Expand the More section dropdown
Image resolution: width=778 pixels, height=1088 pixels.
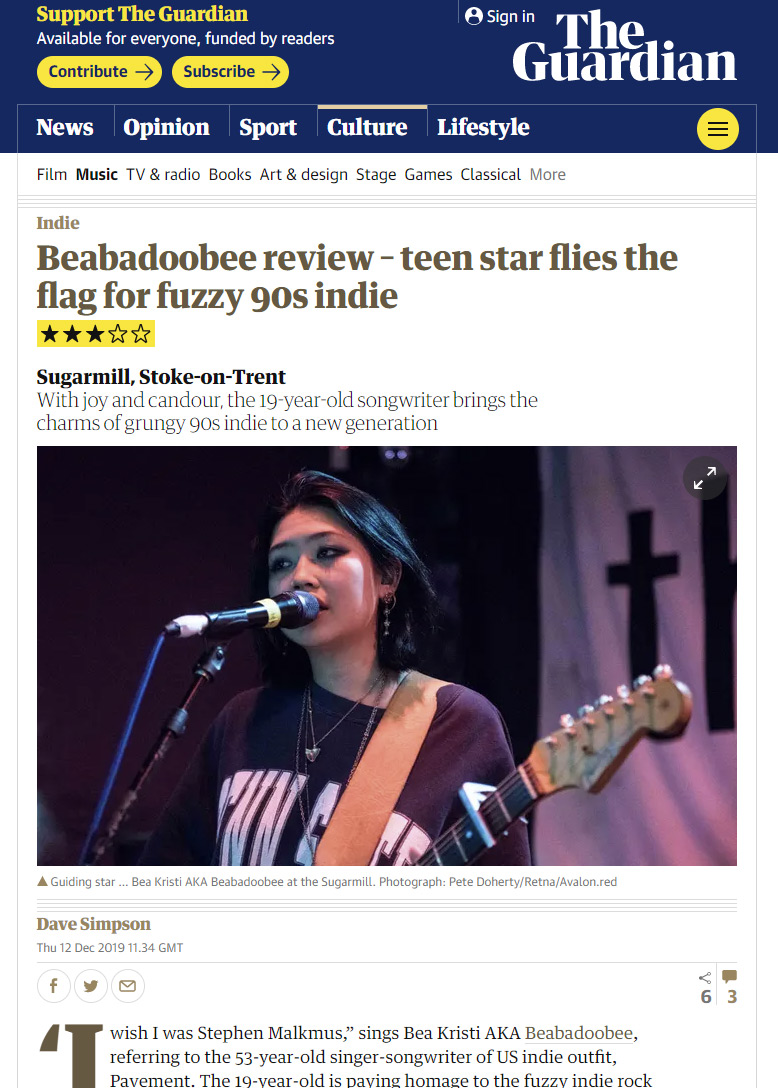click(548, 175)
